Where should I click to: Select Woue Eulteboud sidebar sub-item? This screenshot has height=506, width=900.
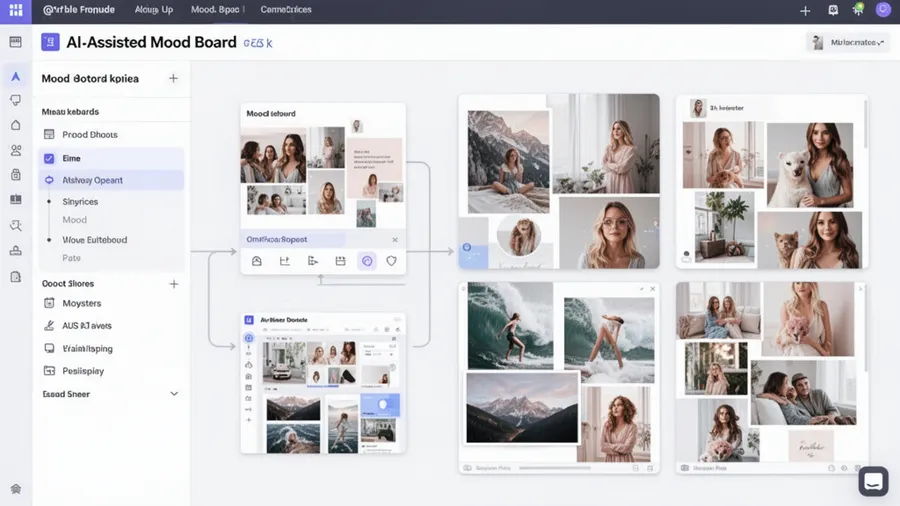click(x=95, y=240)
